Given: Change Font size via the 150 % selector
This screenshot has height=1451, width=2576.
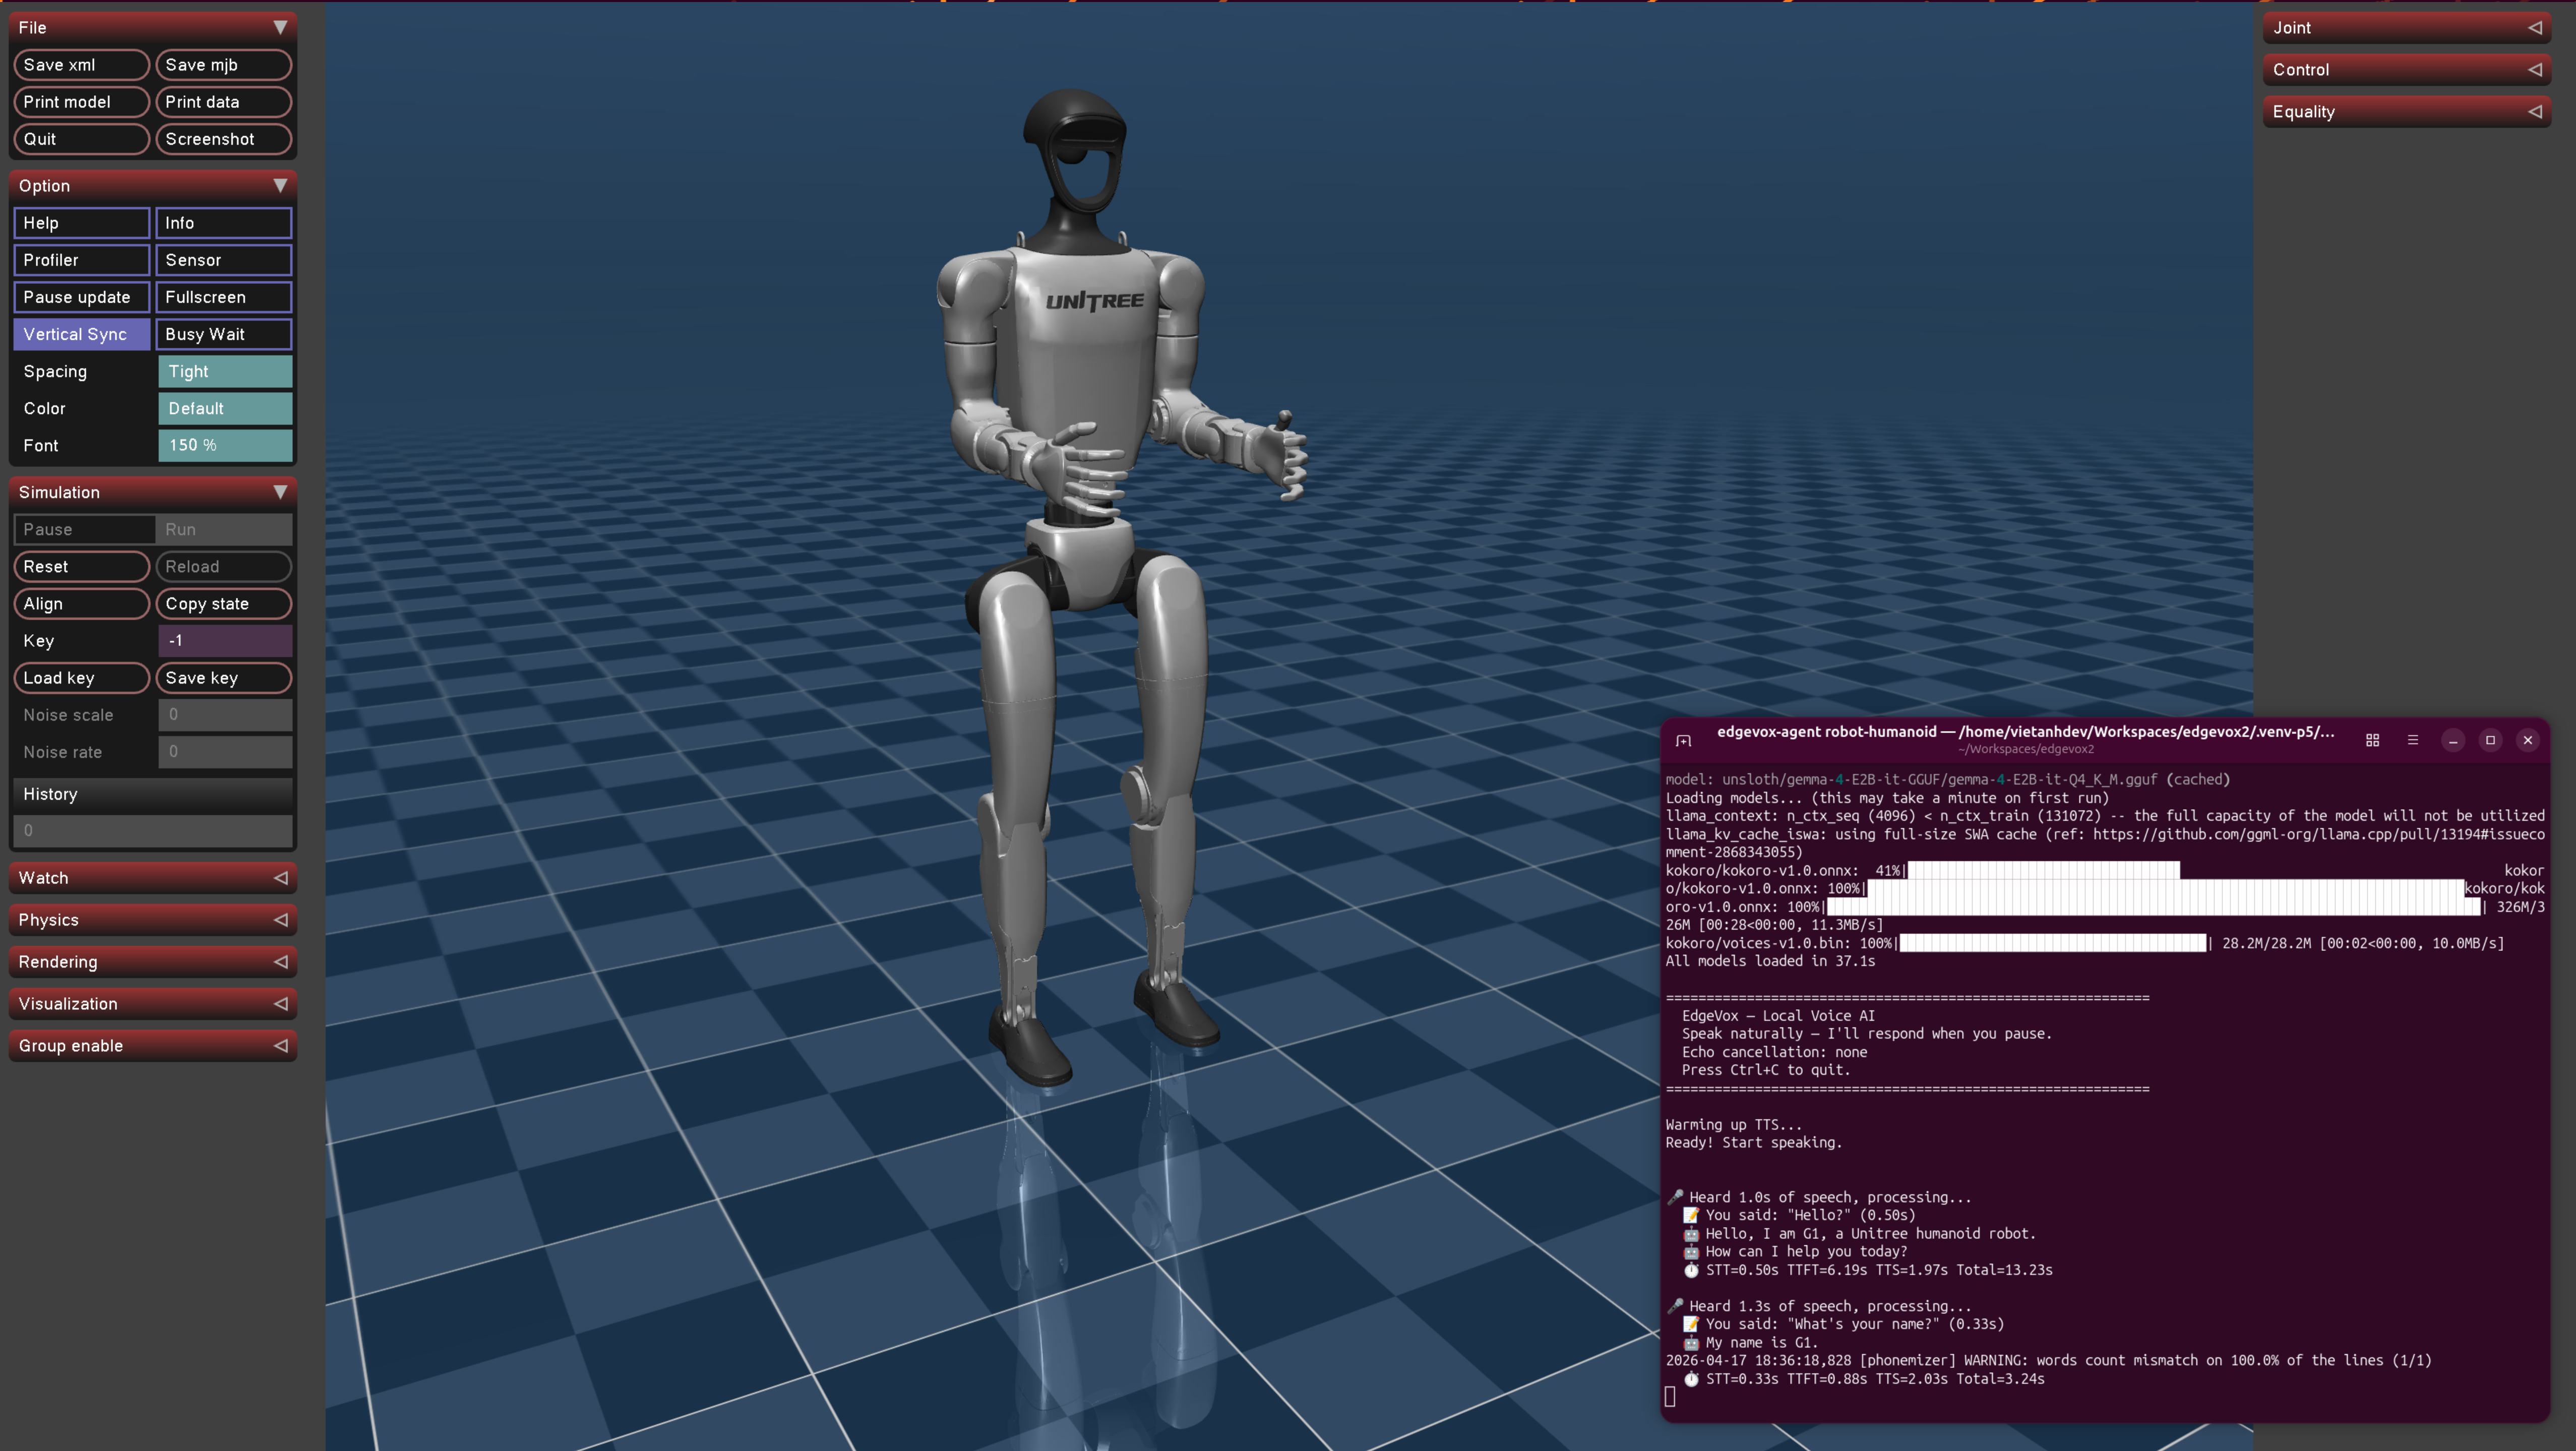Looking at the screenshot, I should [x=225, y=445].
